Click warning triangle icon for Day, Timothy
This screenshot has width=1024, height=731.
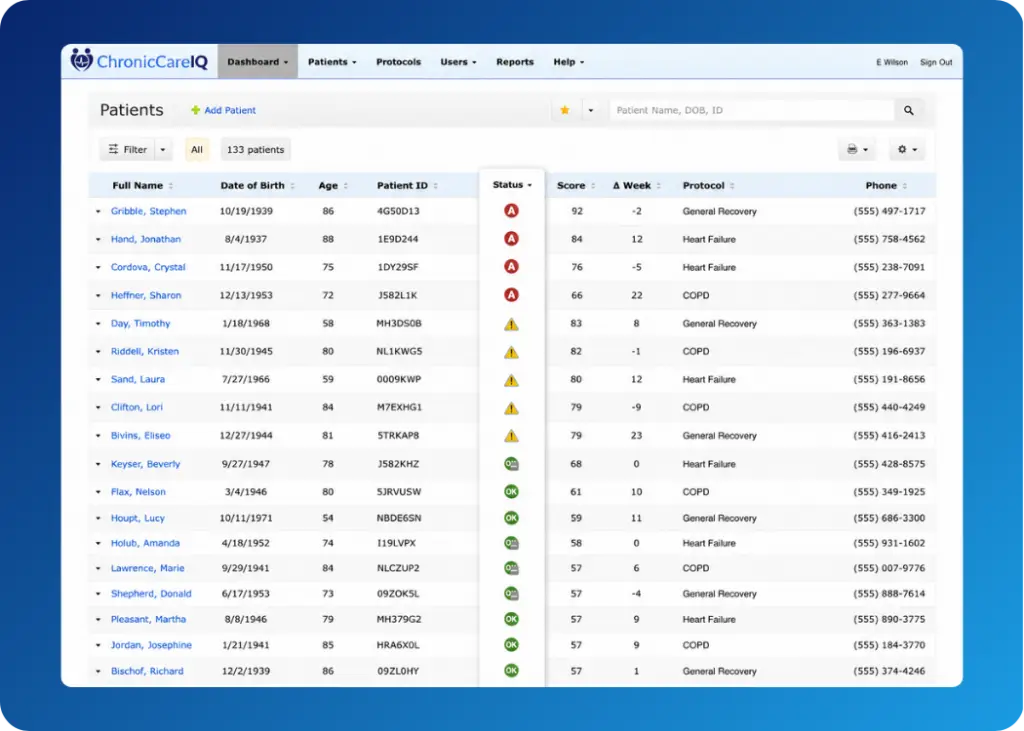point(511,324)
